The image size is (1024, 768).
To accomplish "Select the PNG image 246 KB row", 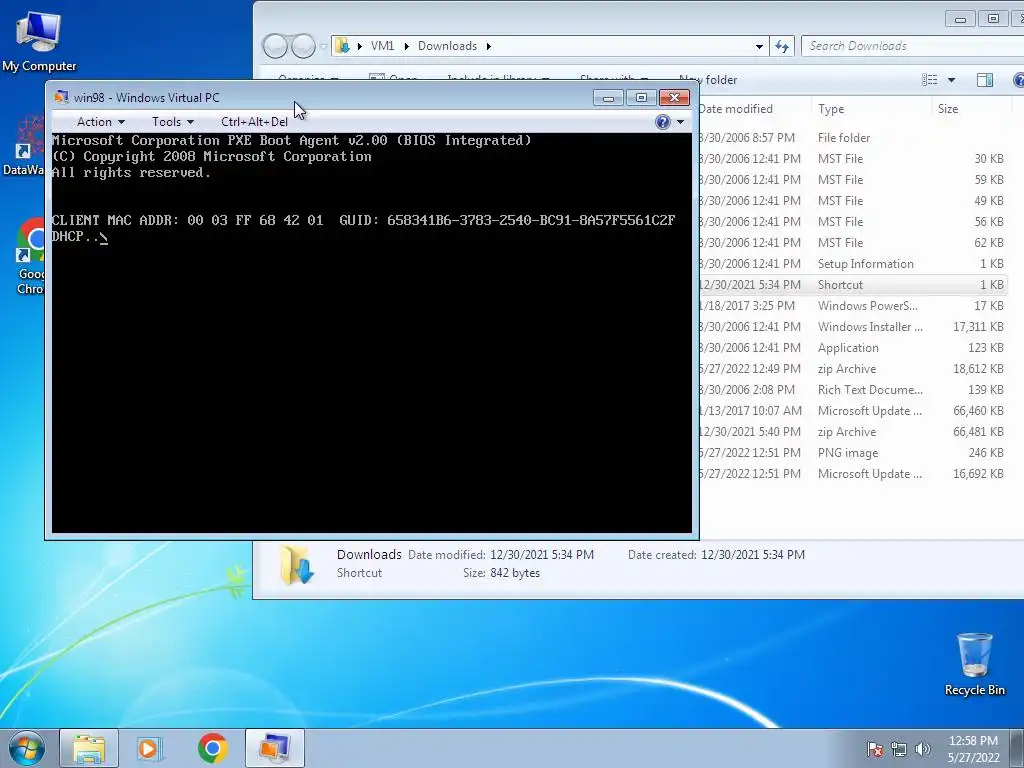I will pyautogui.click(x=853, y=453).
